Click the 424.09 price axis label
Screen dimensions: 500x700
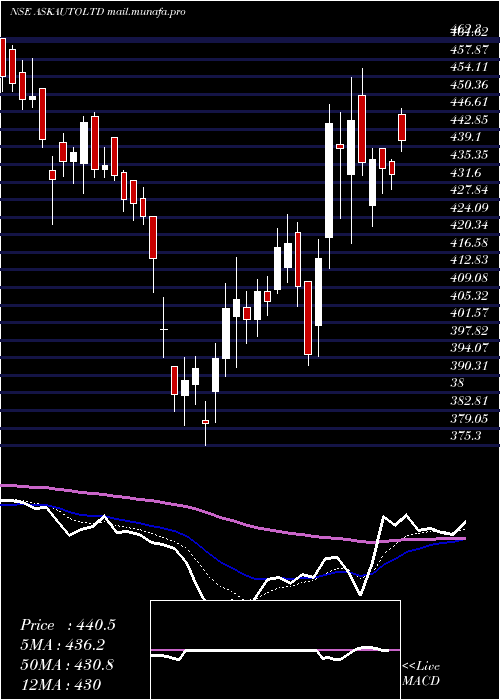(x=470, y=208)
